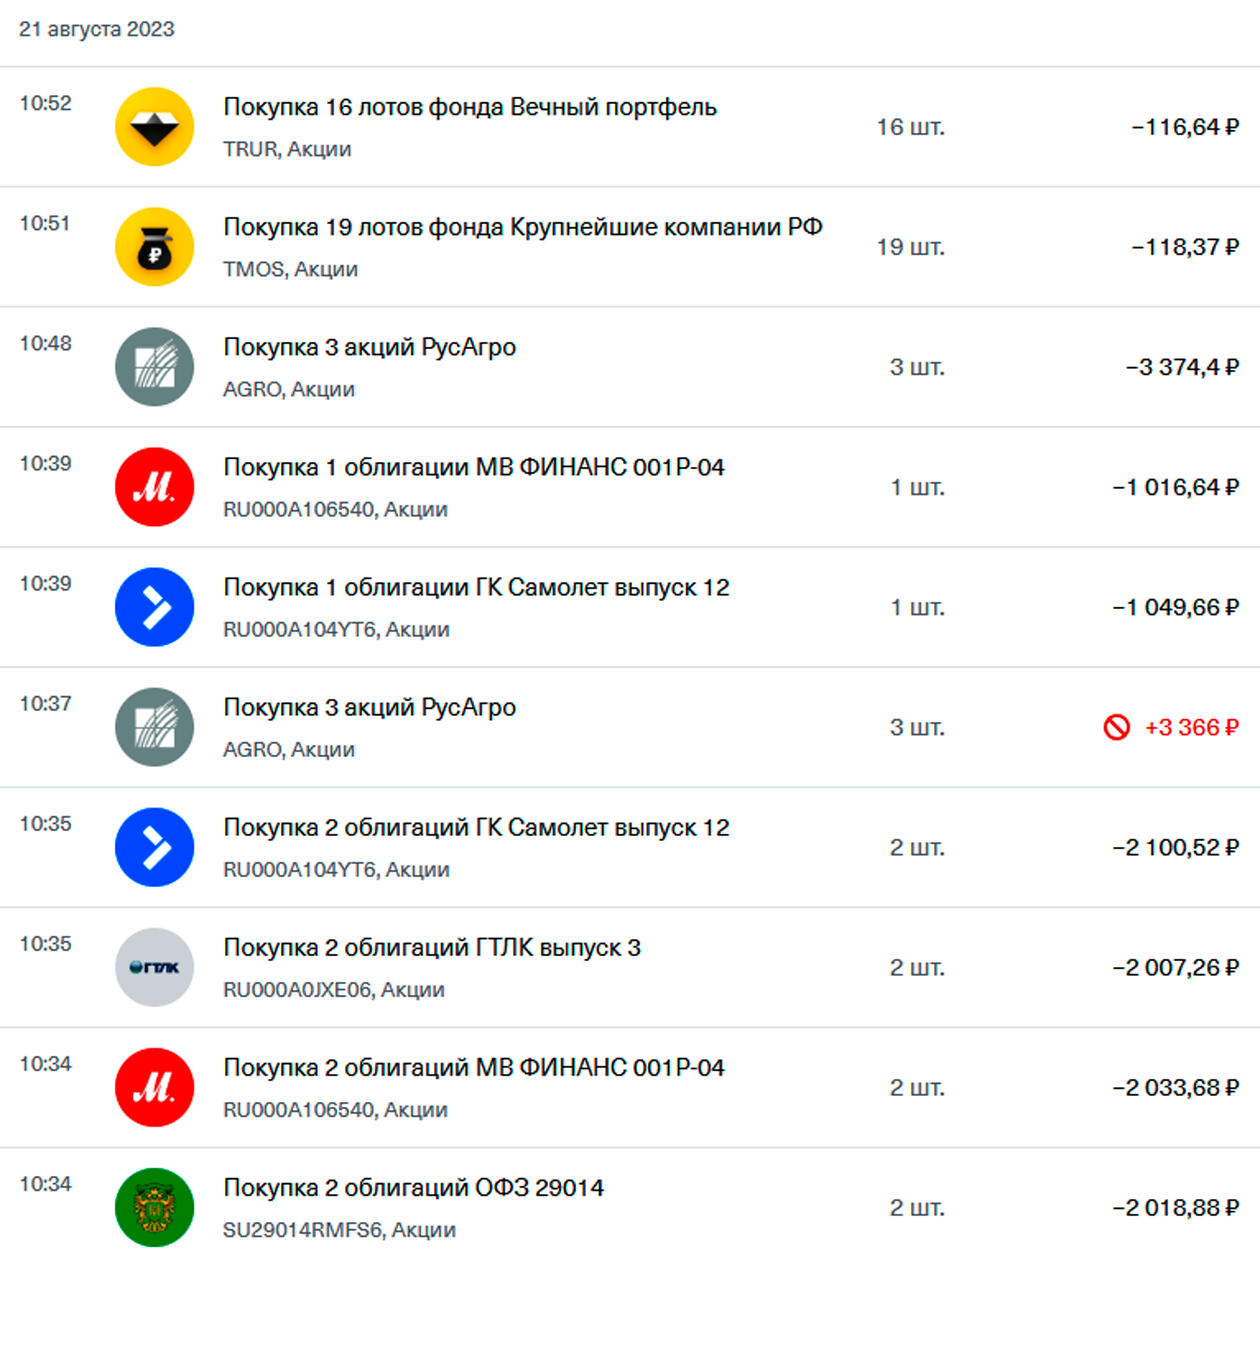Open Покупка 1 облигации МВ ФИНАНС 001Р-04
1260x1349 pixels.
click(630, 487)
